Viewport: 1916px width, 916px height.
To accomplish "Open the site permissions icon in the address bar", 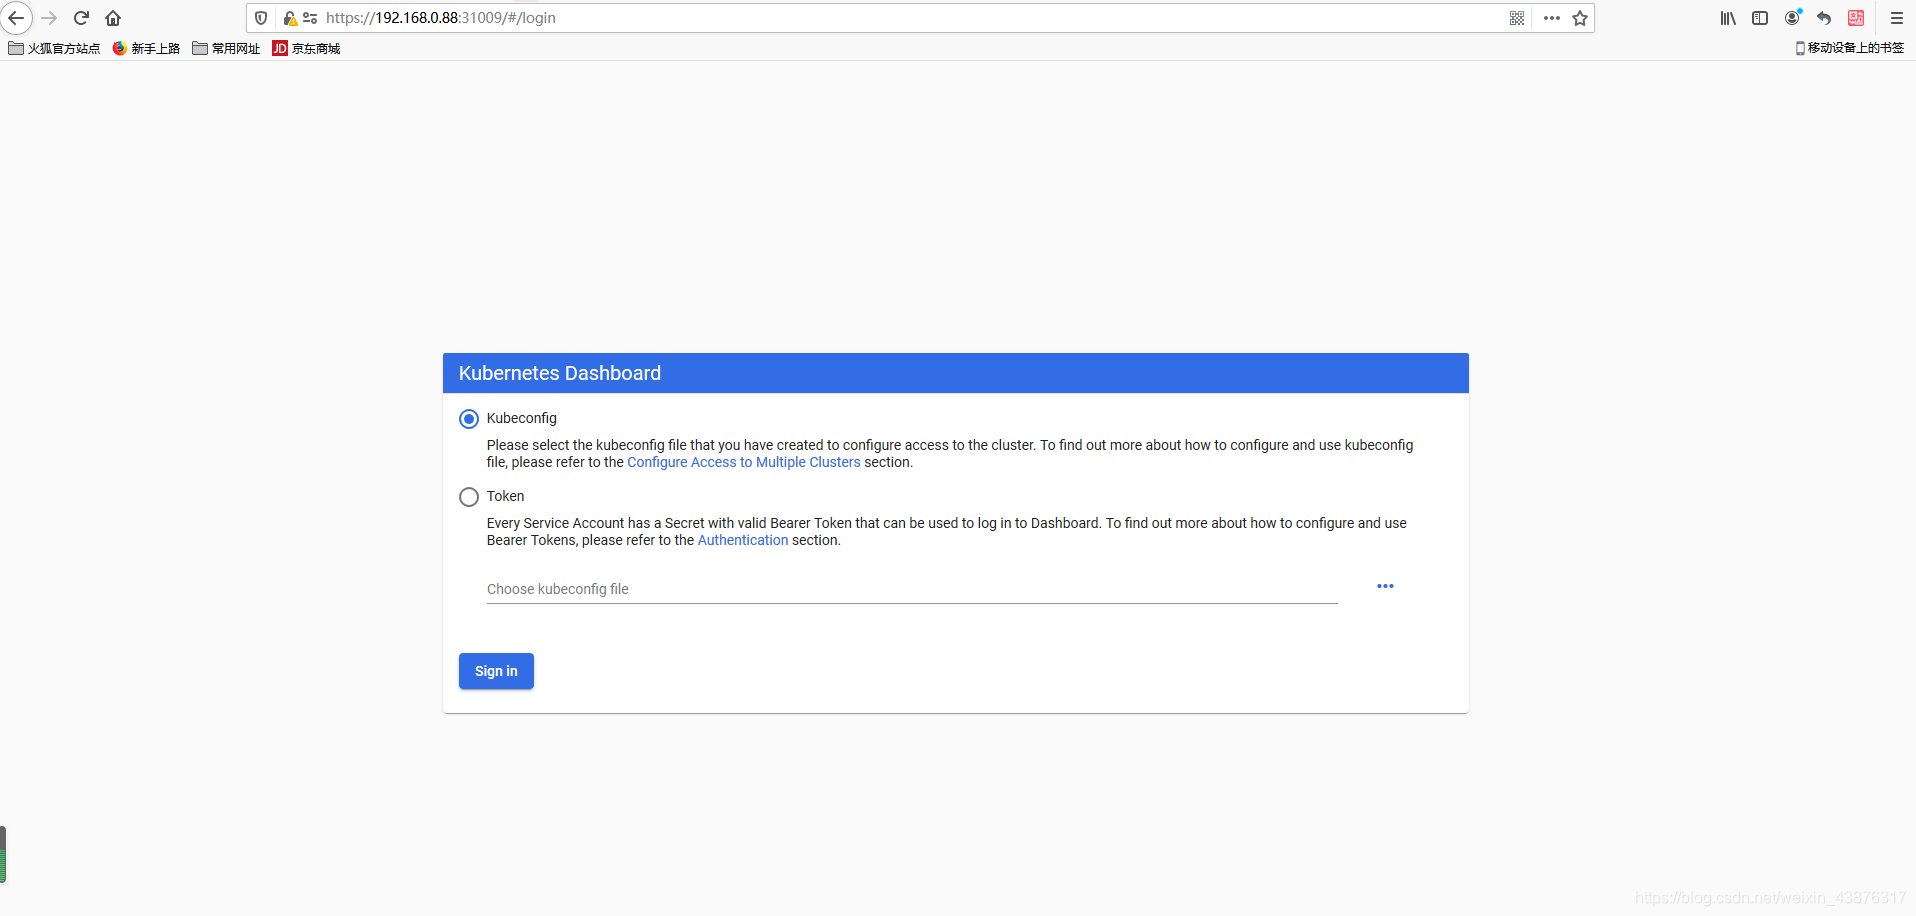I will (x=310, y=18).
